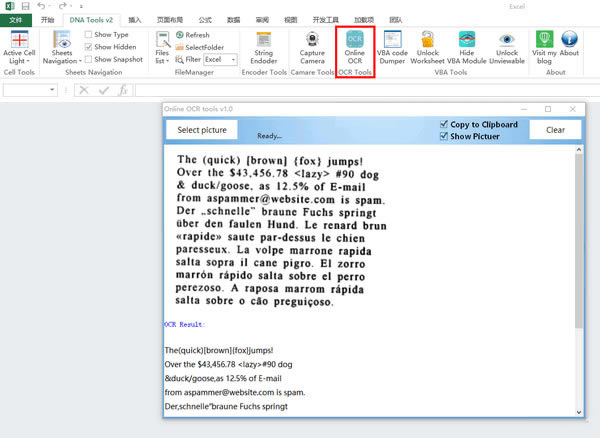Click the Excel application icon
The width and height of the screenshot is (600, 438).
(10, 6)
